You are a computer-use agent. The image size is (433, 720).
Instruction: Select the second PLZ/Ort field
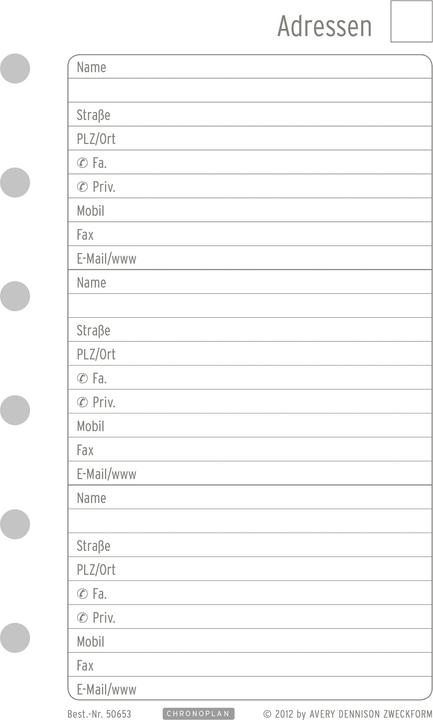tap(250, 354)
